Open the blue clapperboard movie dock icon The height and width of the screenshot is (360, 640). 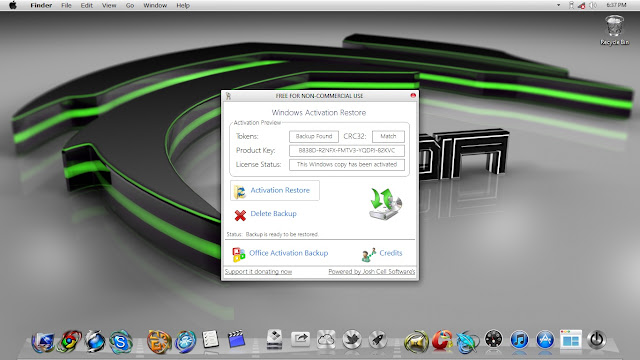coord(236,340)
